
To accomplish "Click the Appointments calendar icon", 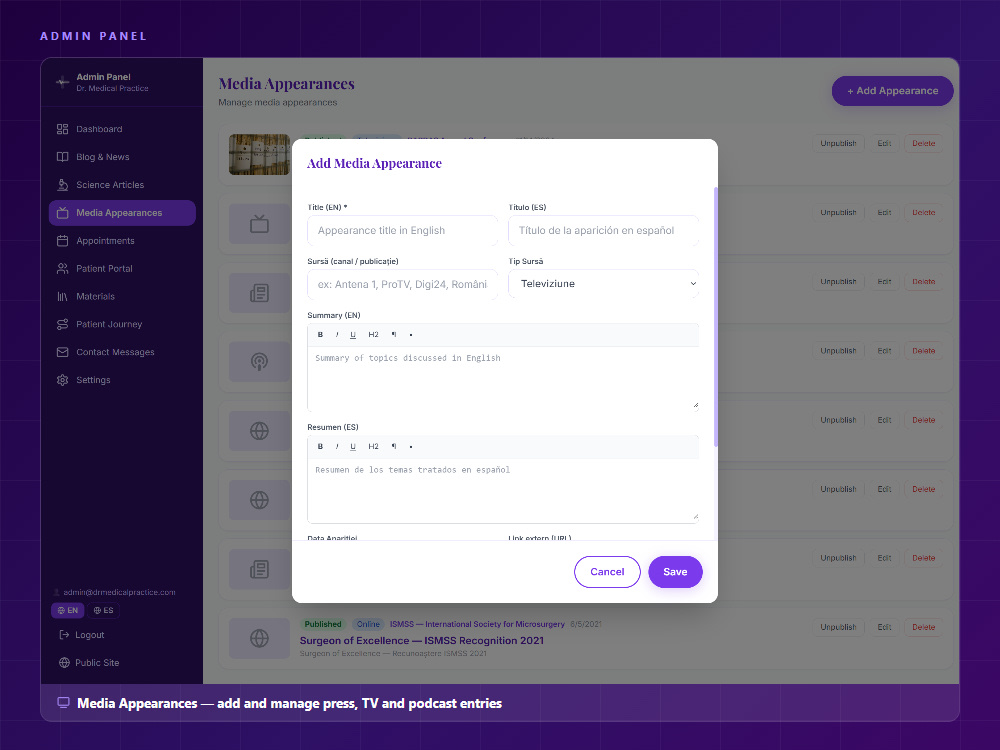I will coord(62,241).
